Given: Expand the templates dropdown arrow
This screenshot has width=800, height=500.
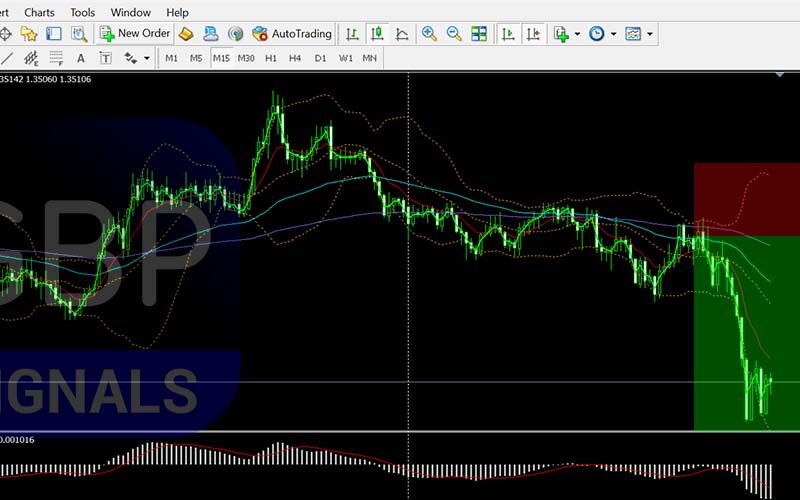Looking at the screenshot, I should click(x=649, y=34).
